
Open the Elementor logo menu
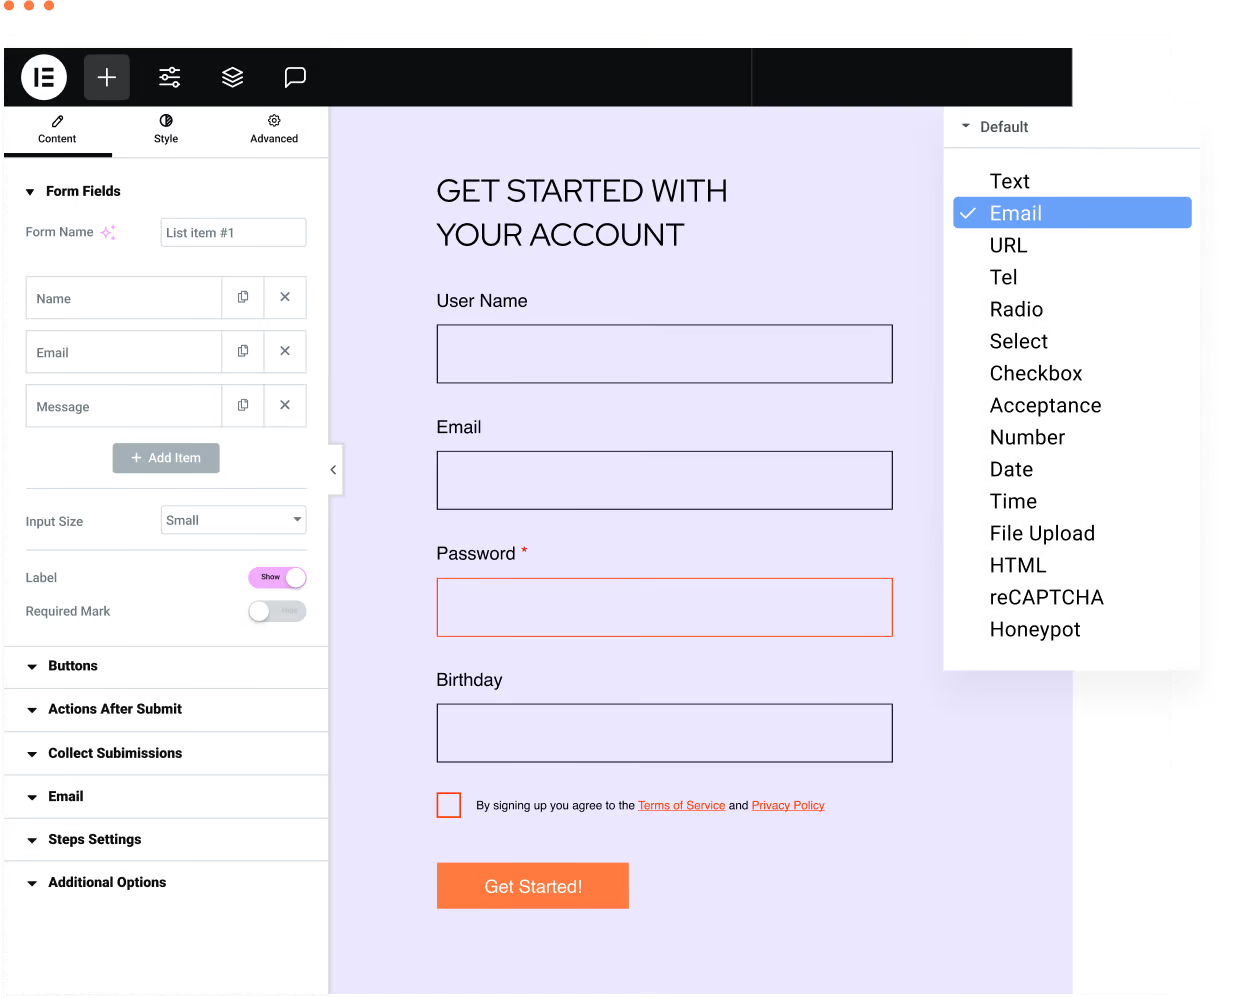43,77
